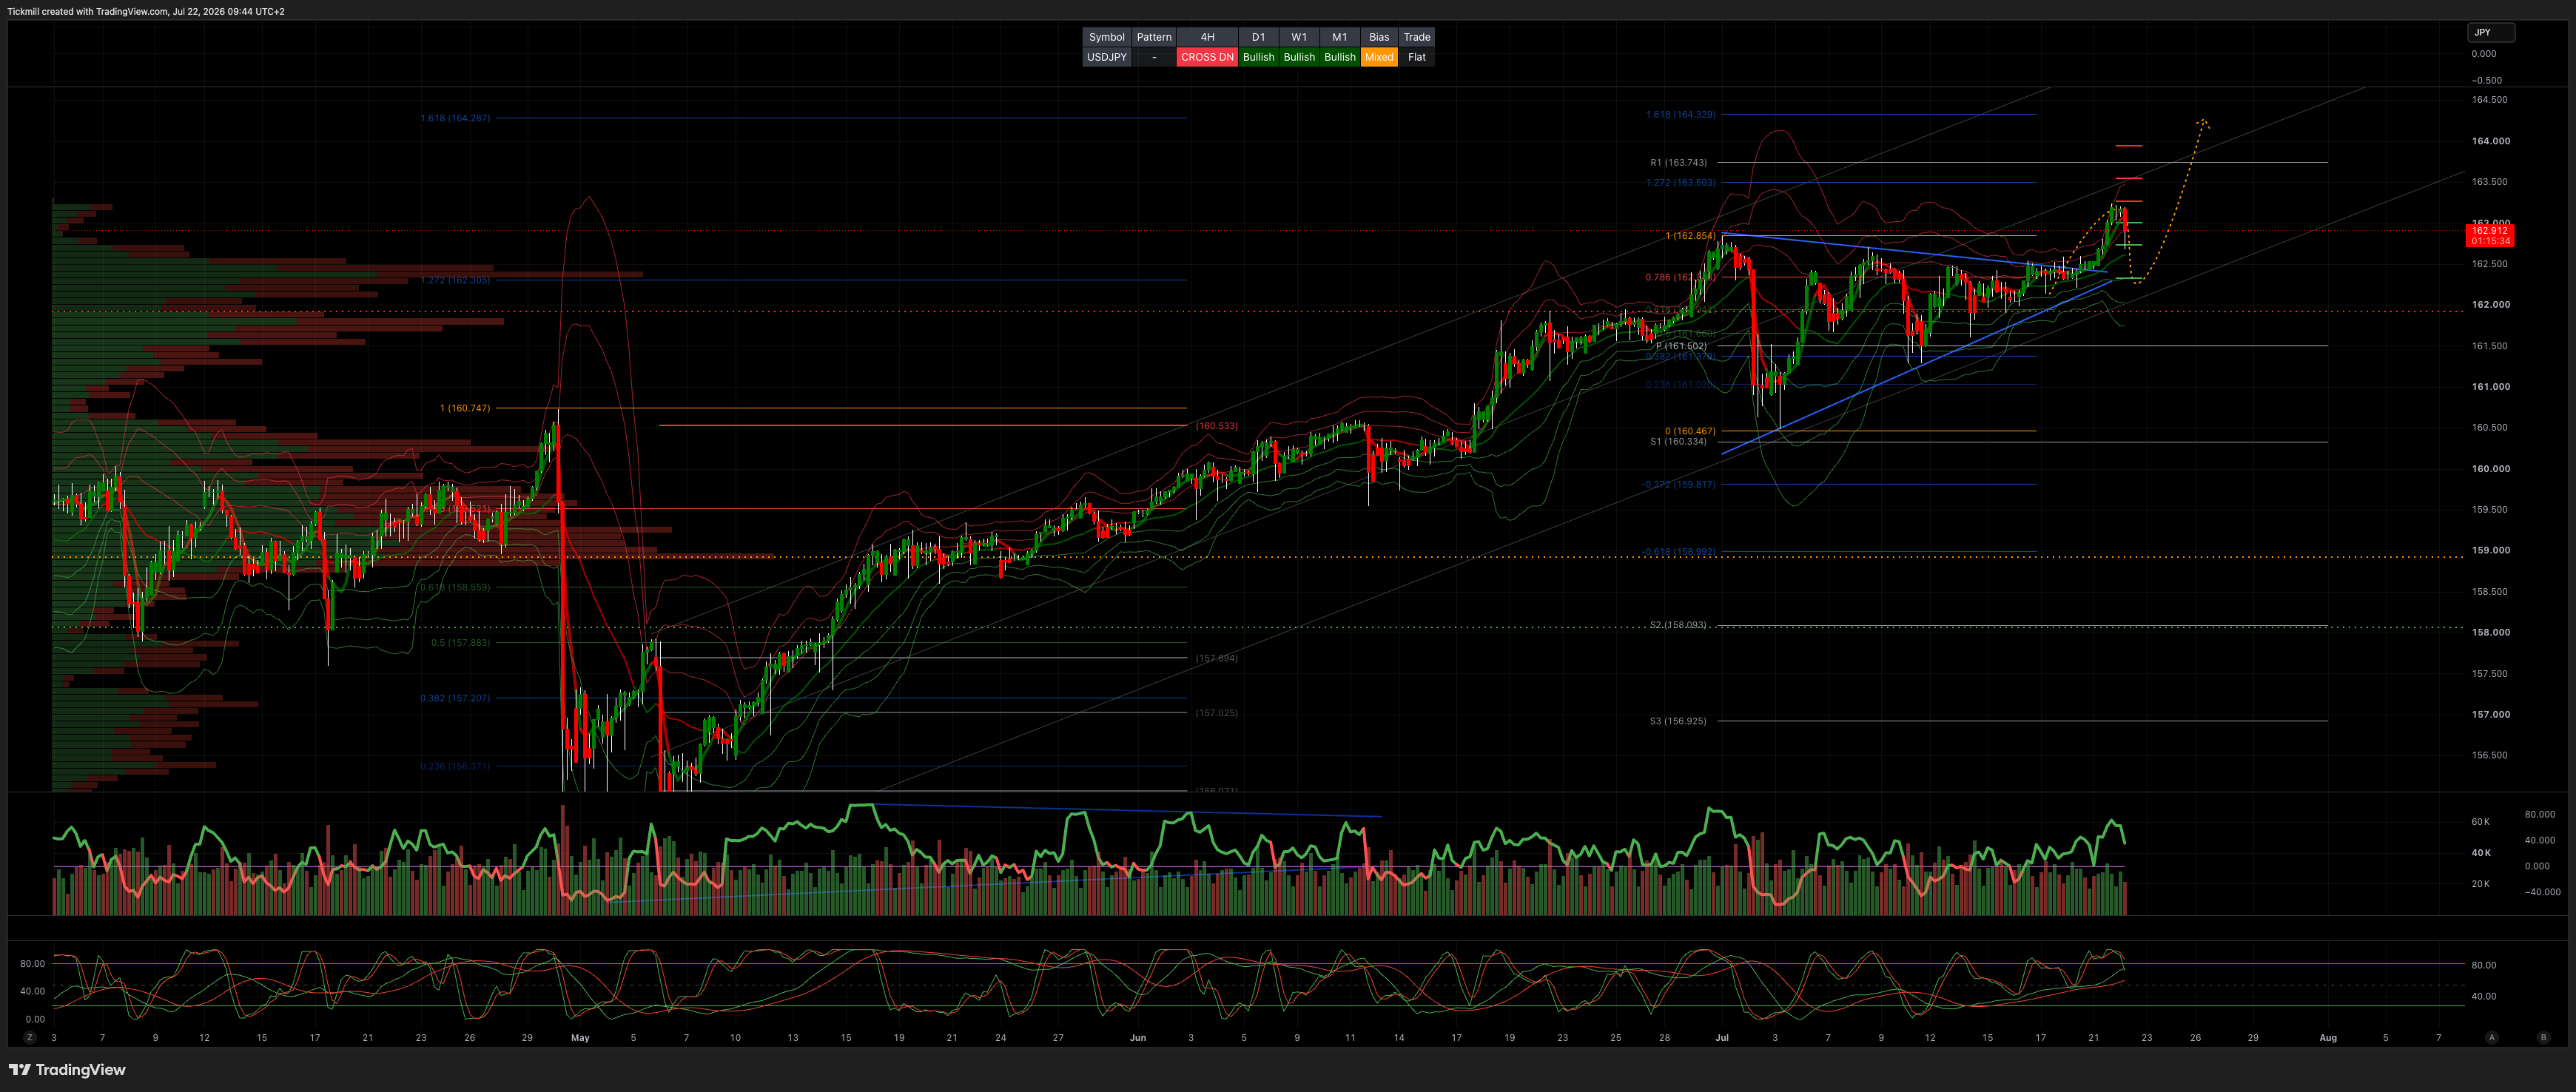Screen dimensions: 2576x1092
Task: Click the 156.500 price axis label
Action: click(2491, 755)
